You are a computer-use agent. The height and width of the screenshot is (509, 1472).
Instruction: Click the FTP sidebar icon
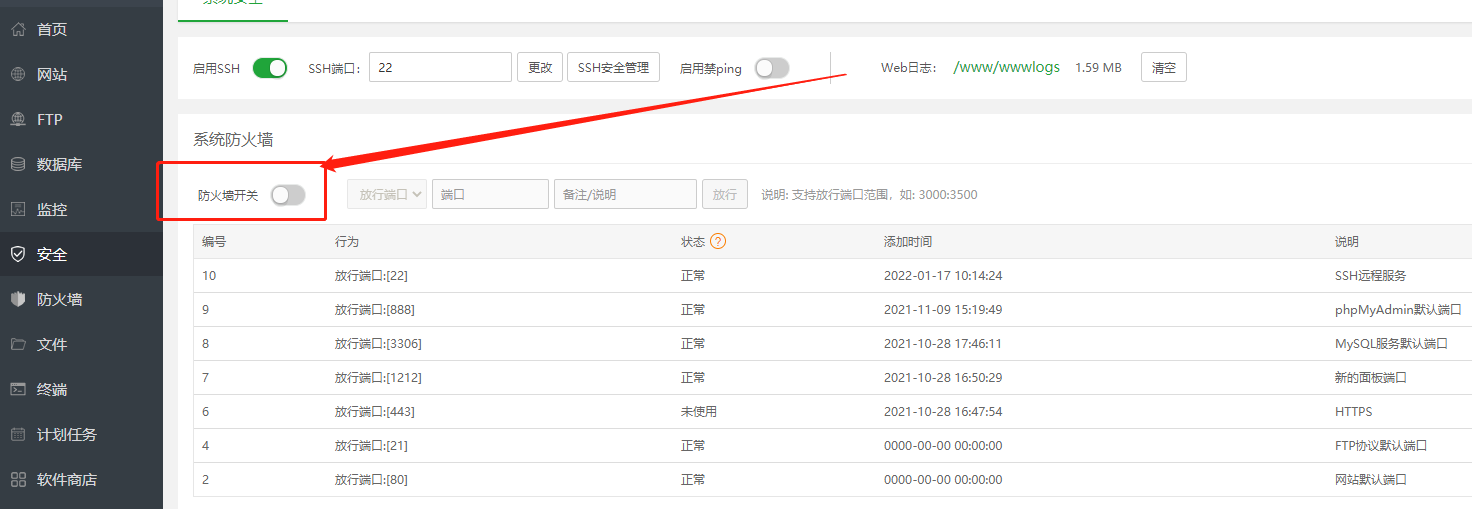[18, 119]
